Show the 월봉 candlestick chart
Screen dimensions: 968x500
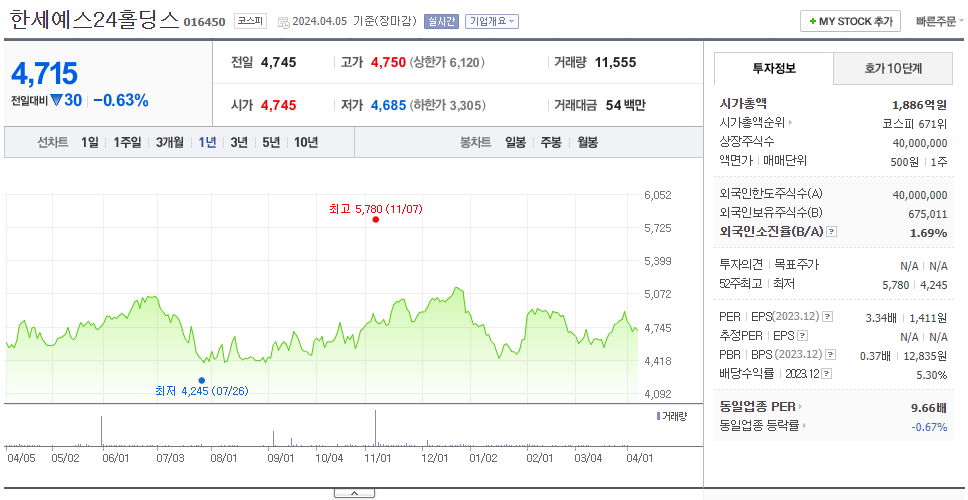tap(588, 143)
